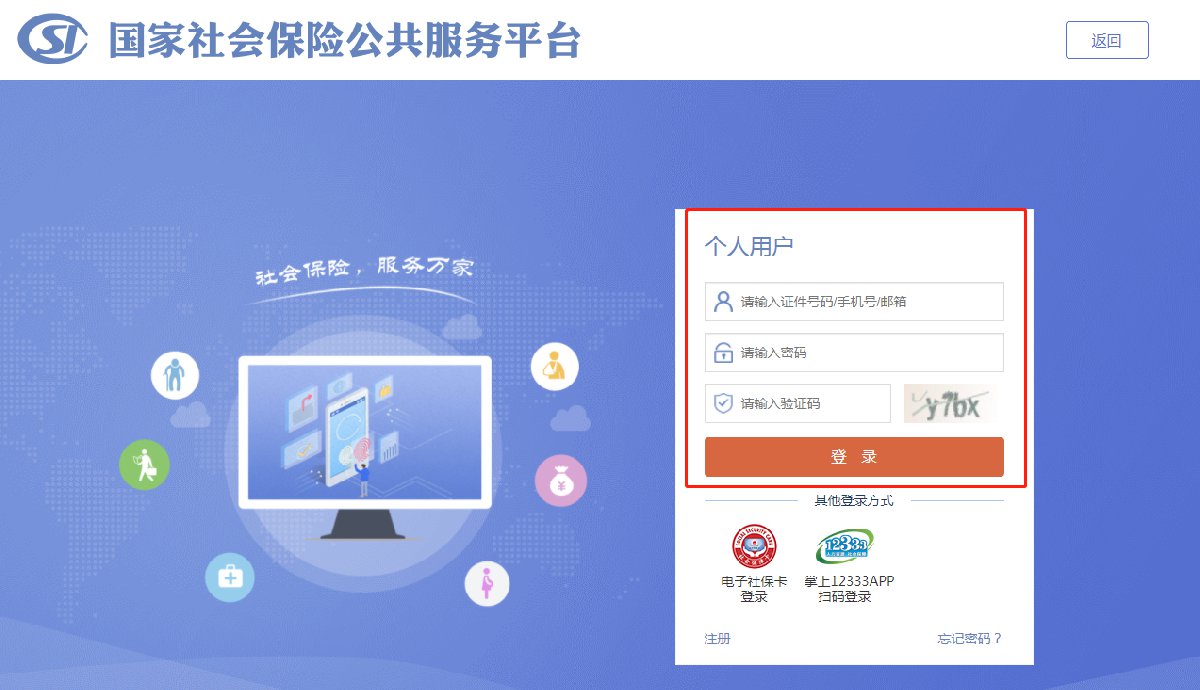1200x690 pixels.
Task: Select the 掌上12333APP scan login icon
Action: point(844,546)
